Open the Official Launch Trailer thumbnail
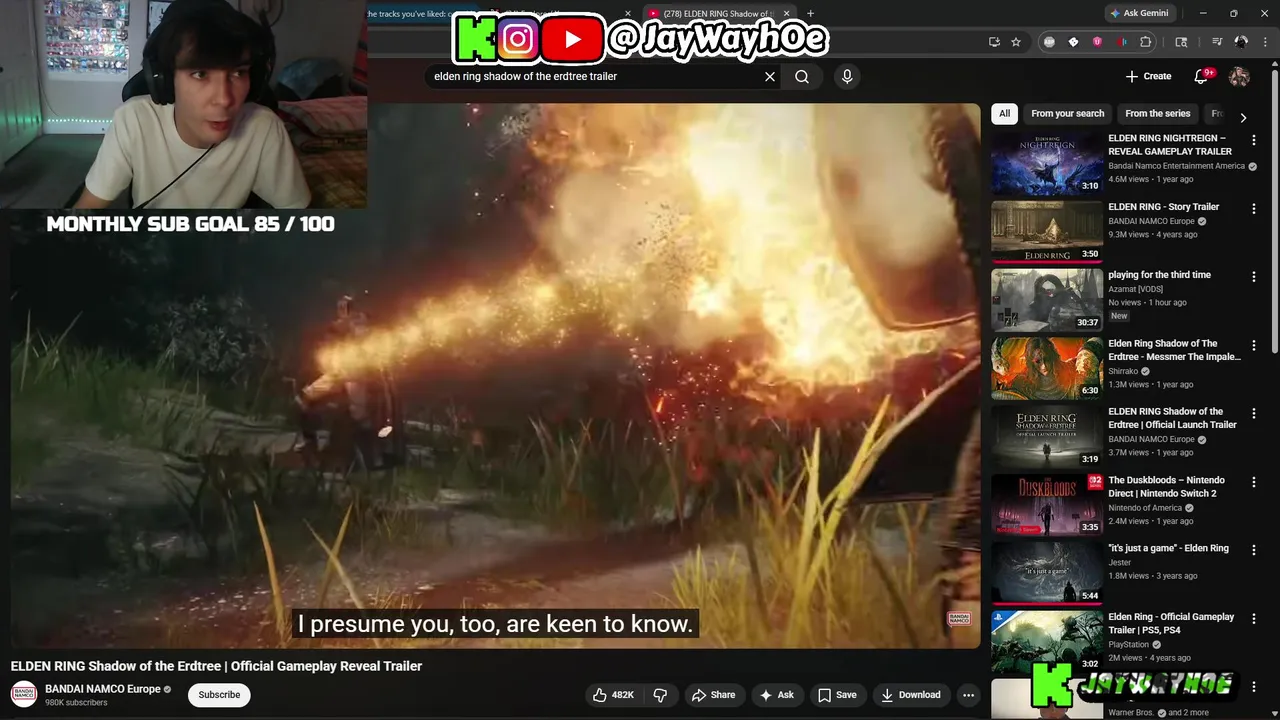The image size is (1280, 720). [x=1047, y=437]
